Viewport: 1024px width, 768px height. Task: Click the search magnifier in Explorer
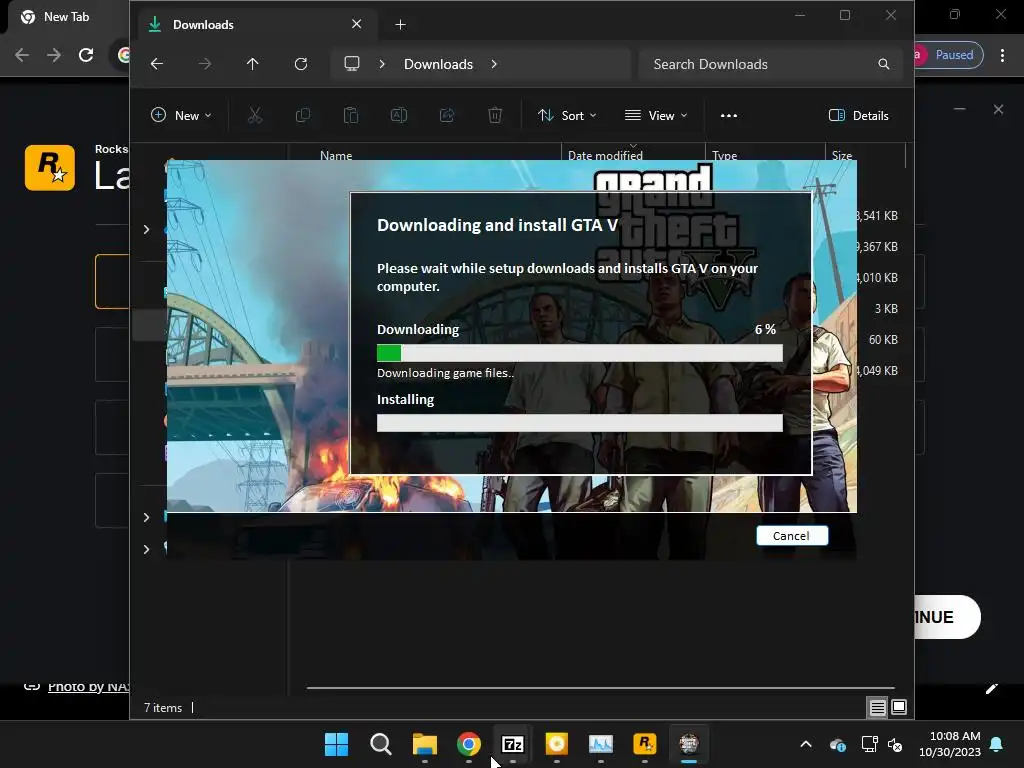tap(884, 64)
